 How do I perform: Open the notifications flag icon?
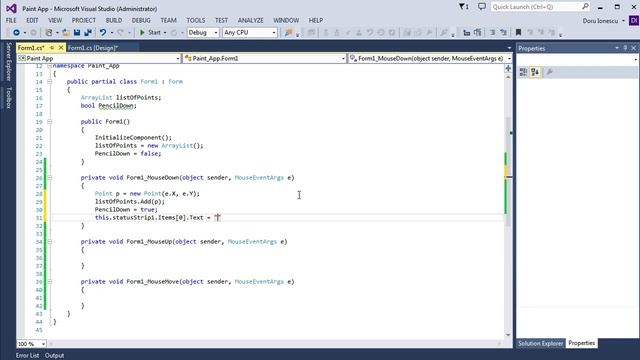pyautogui.click(x=463, y=7)
